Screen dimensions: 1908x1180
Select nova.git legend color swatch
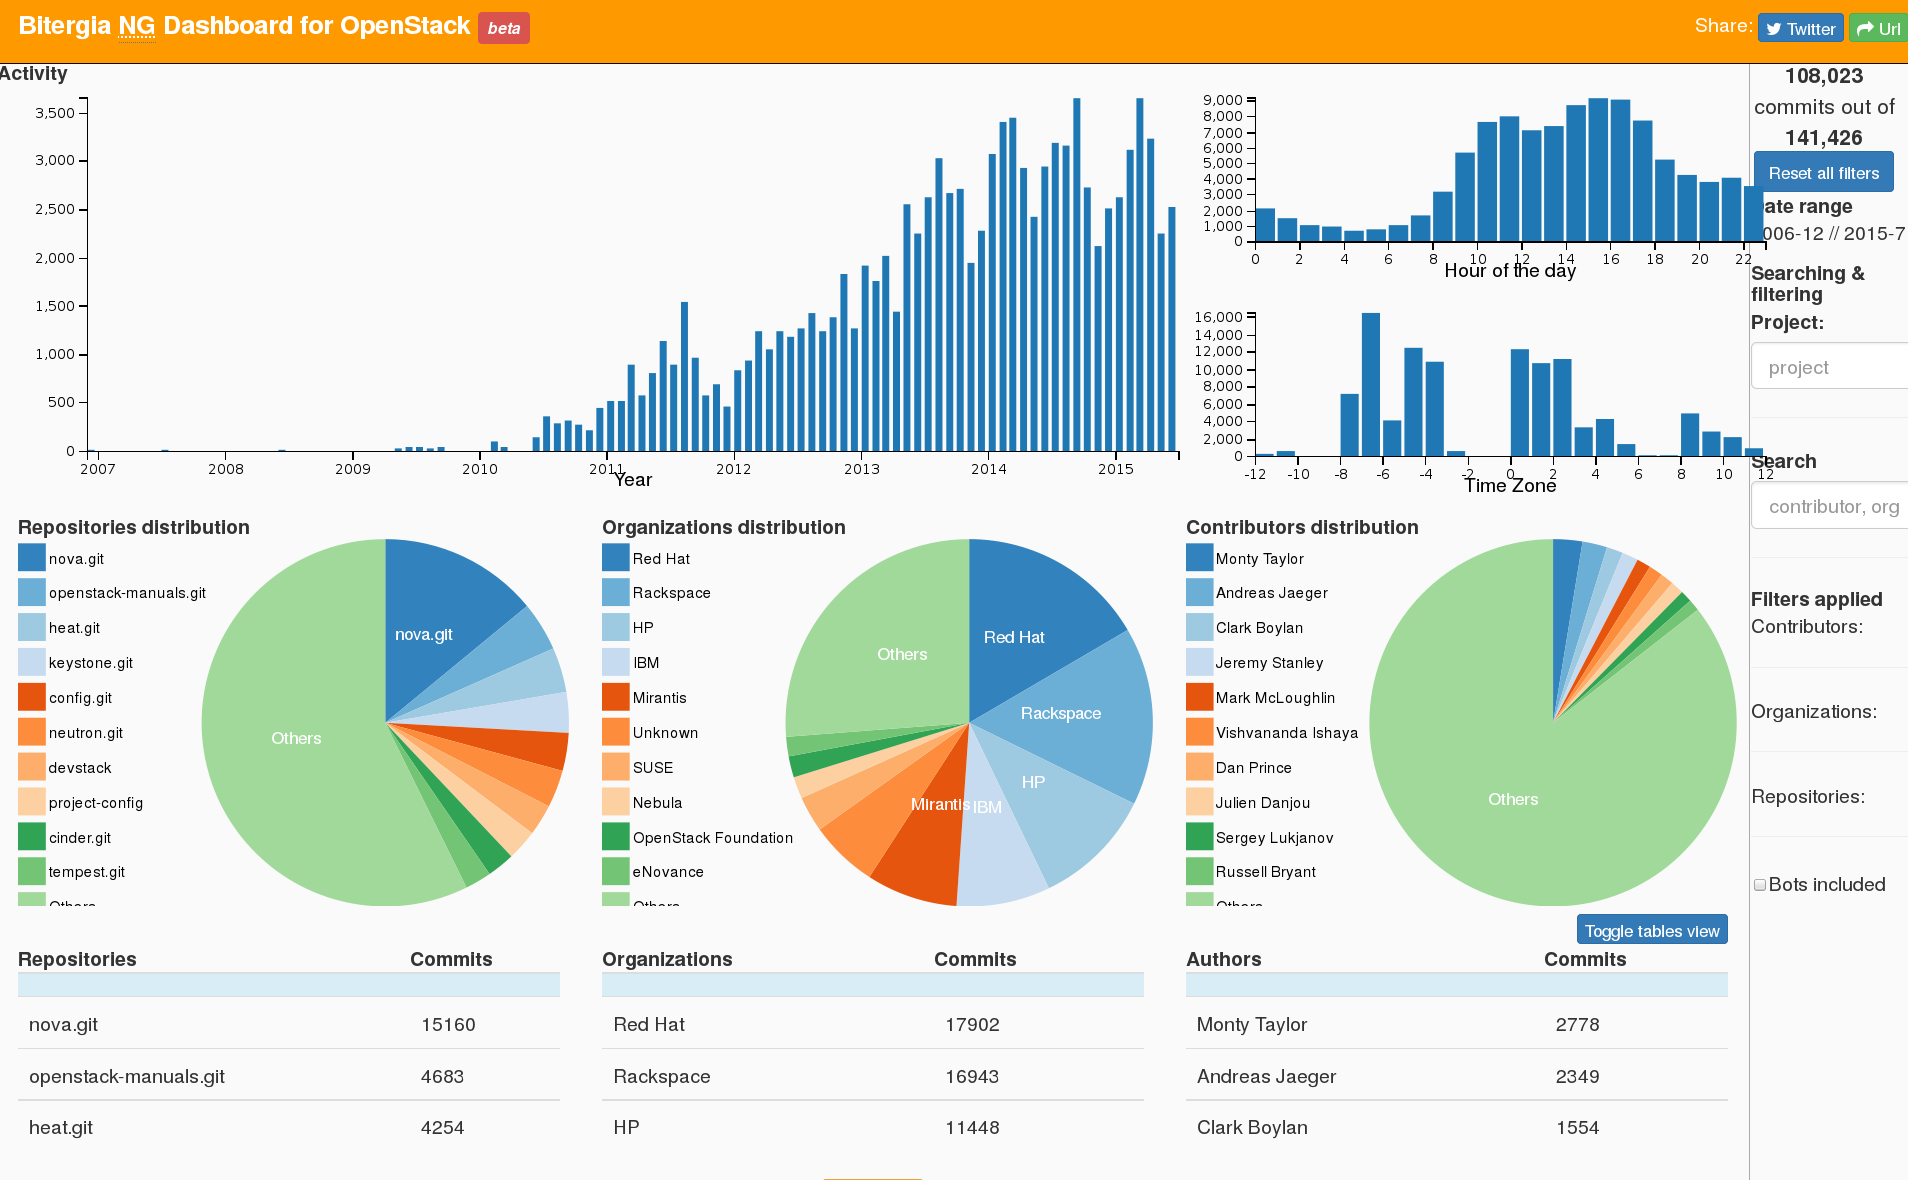point(32,558)
